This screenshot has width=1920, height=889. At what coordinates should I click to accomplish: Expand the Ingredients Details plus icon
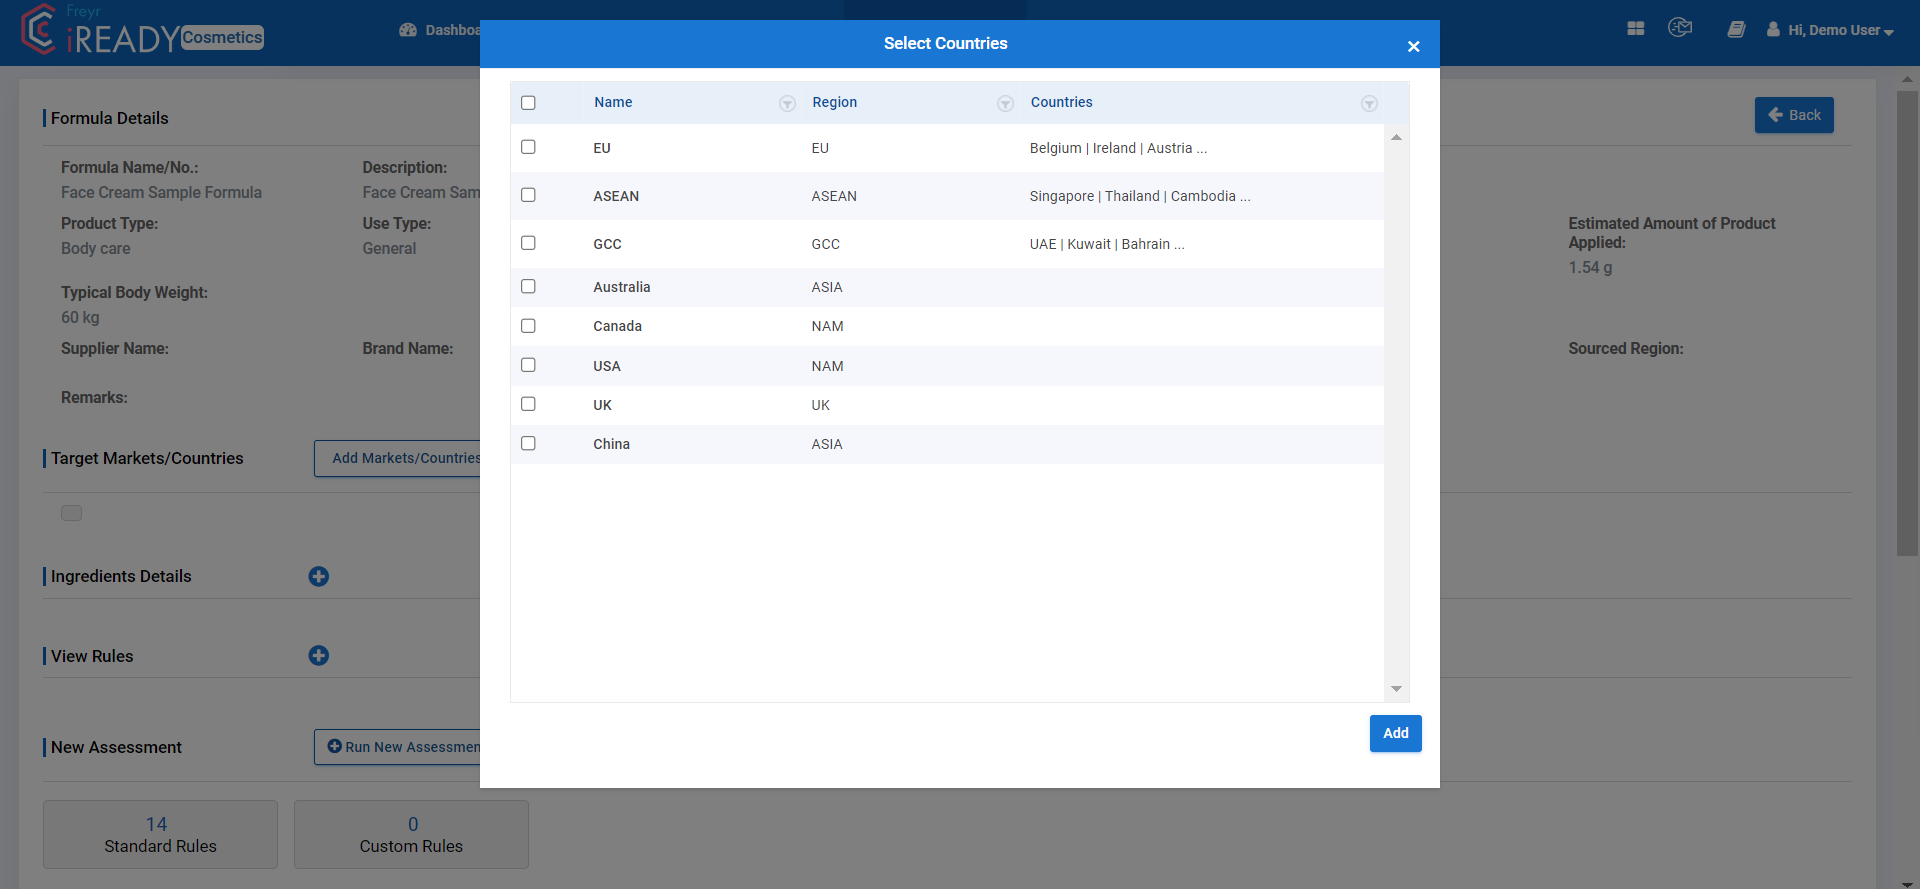click(319, 577)
